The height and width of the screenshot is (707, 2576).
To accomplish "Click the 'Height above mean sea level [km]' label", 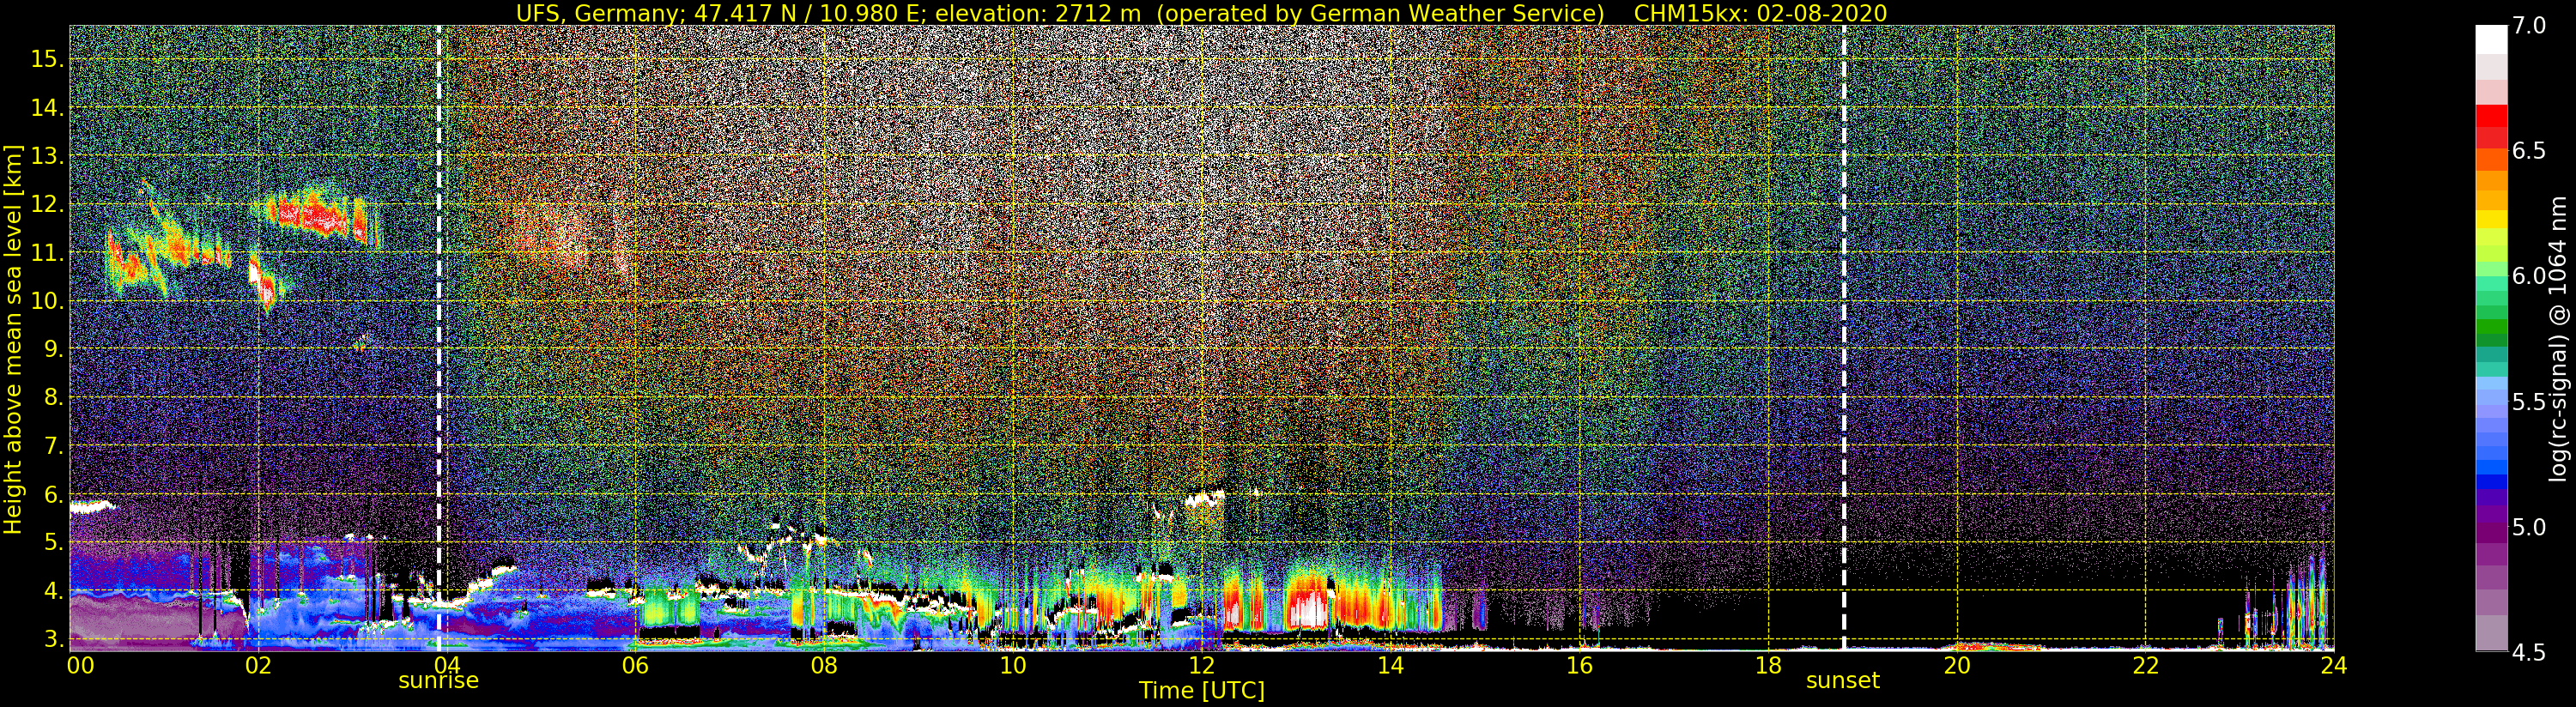I will pos(13,337).
